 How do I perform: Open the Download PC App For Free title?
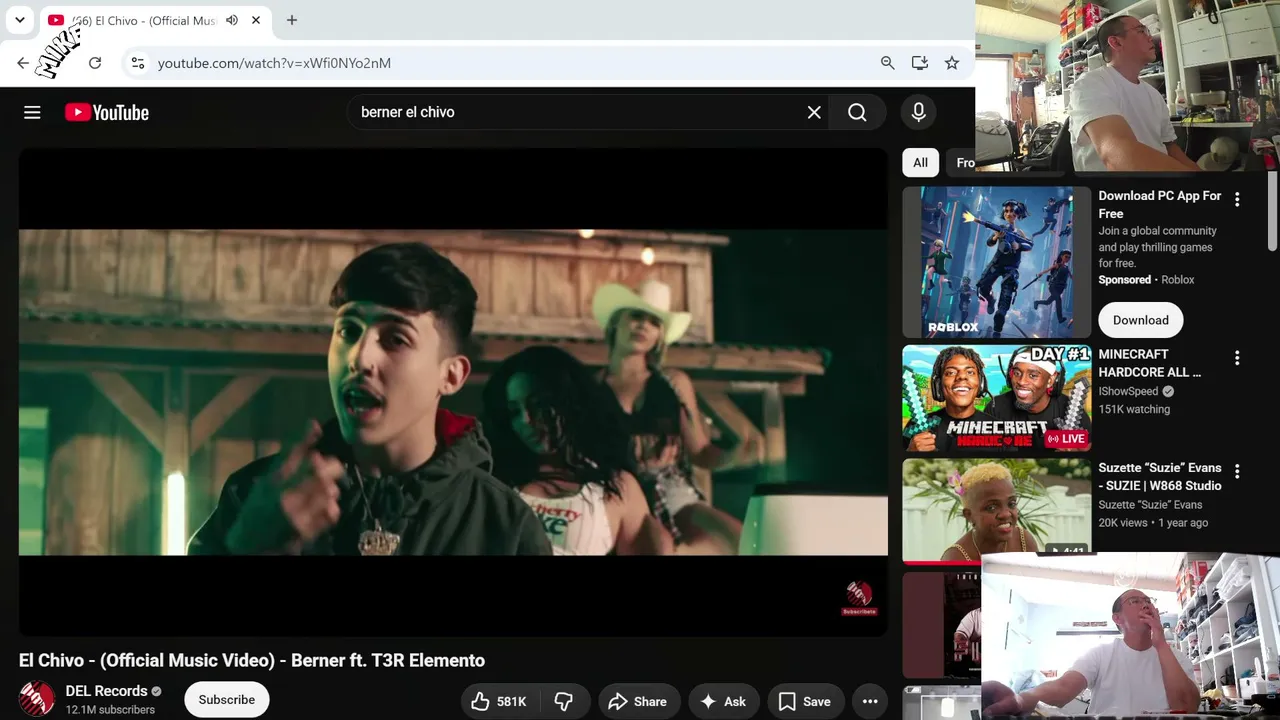tap(1160, 205)
